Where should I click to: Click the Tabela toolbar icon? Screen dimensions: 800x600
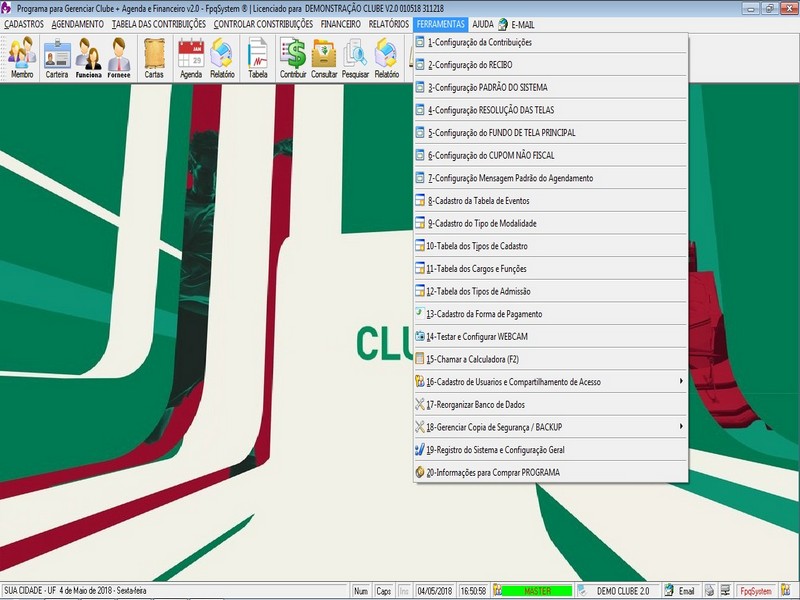pyautogui.click(x=258, y=58)
